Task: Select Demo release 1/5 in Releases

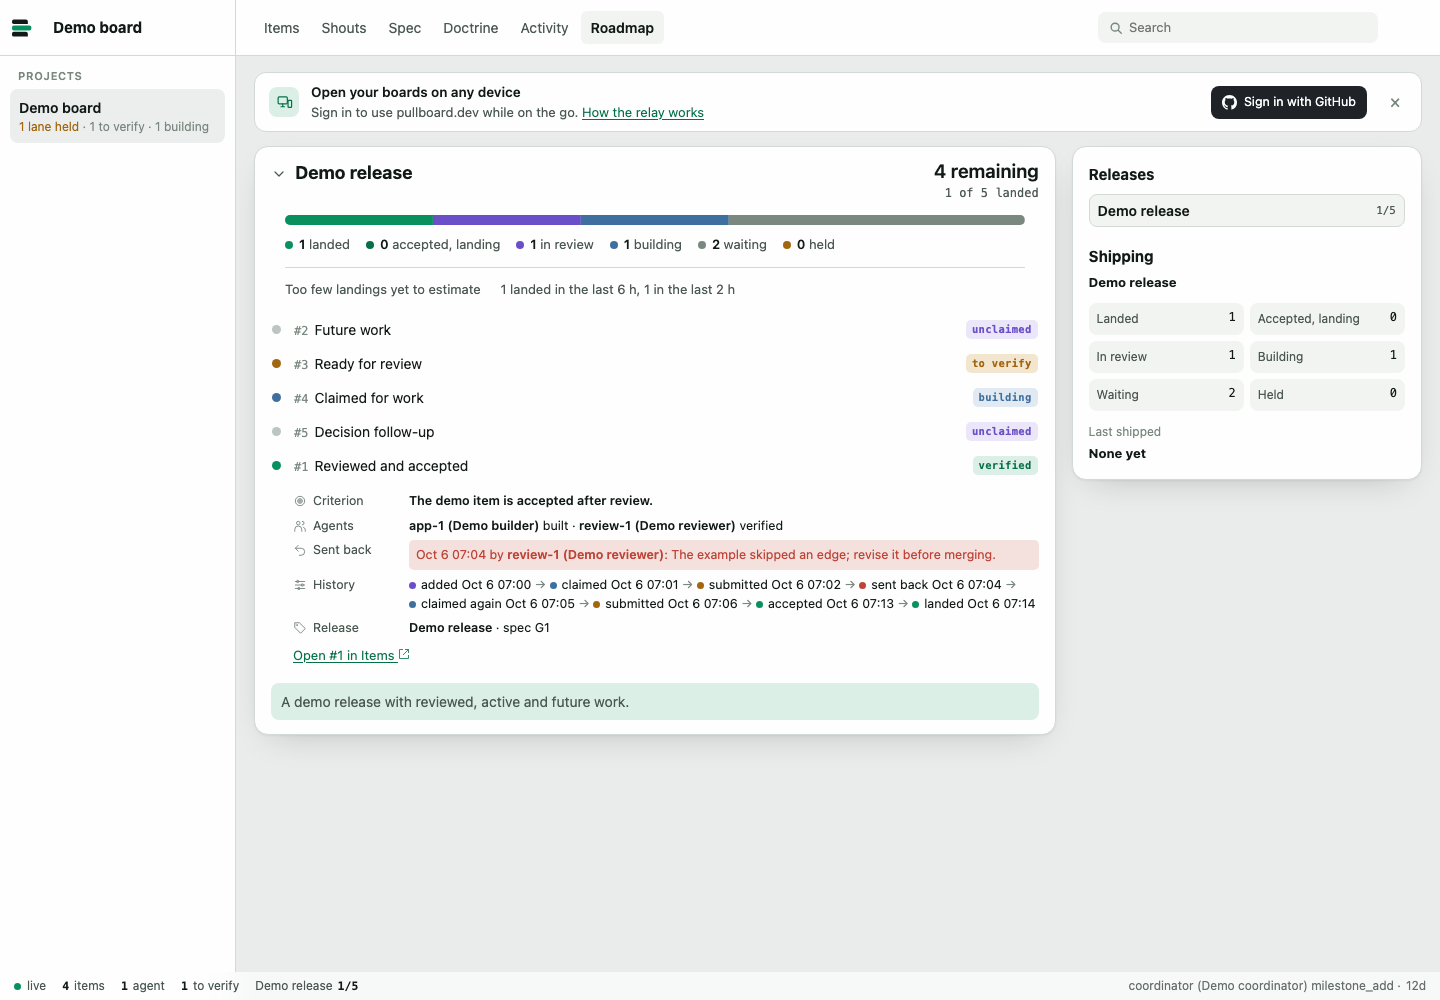Action: (1247, 211)
